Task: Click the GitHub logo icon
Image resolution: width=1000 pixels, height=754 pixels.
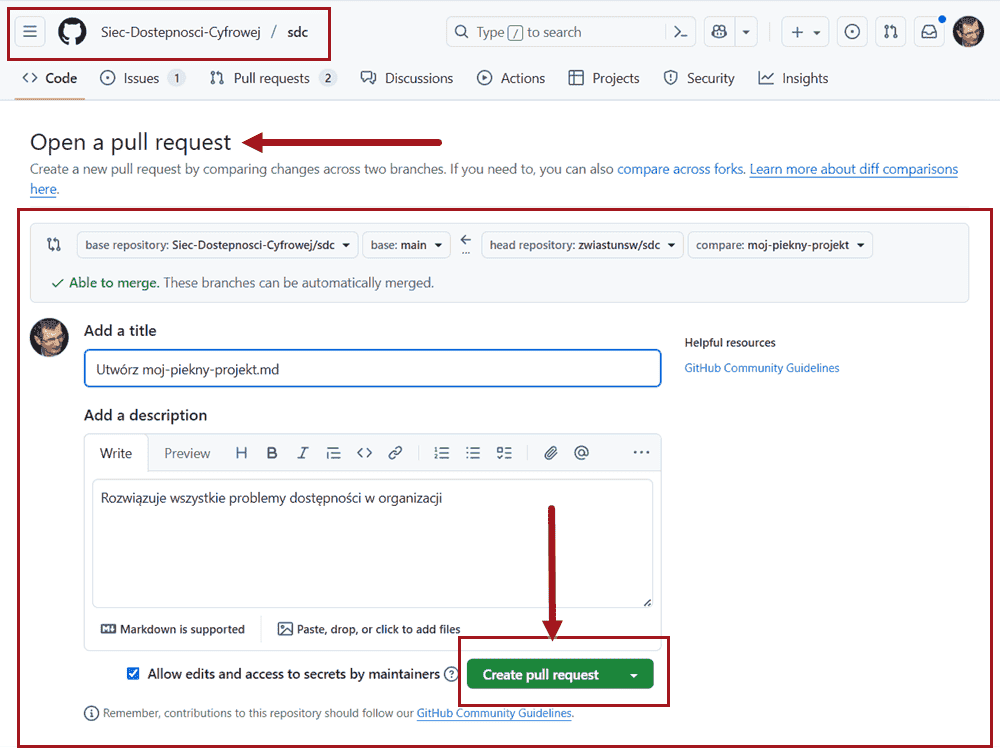Action: click(x=72, y=32)
